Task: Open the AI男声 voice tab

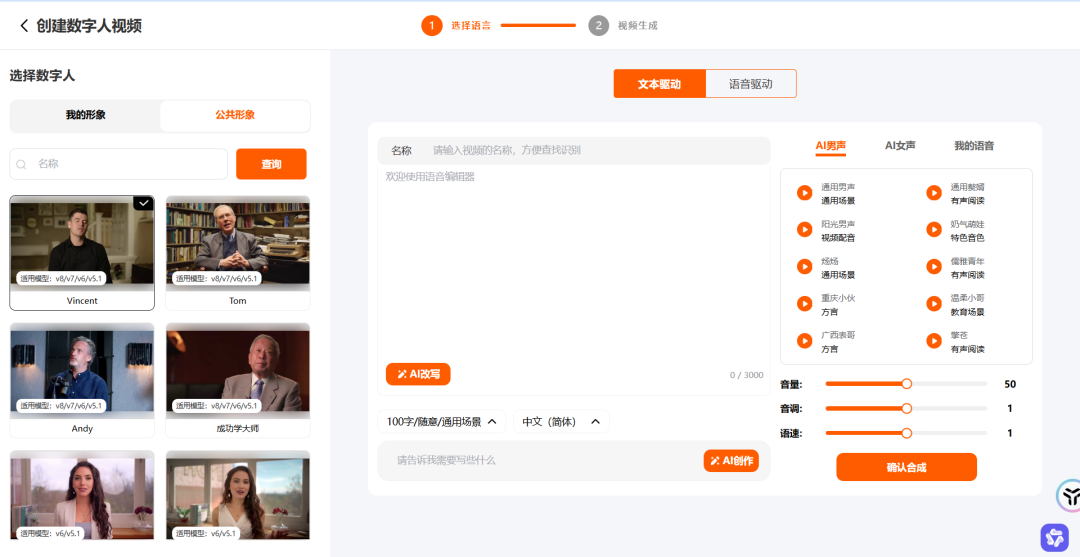Action: point(831,146)
